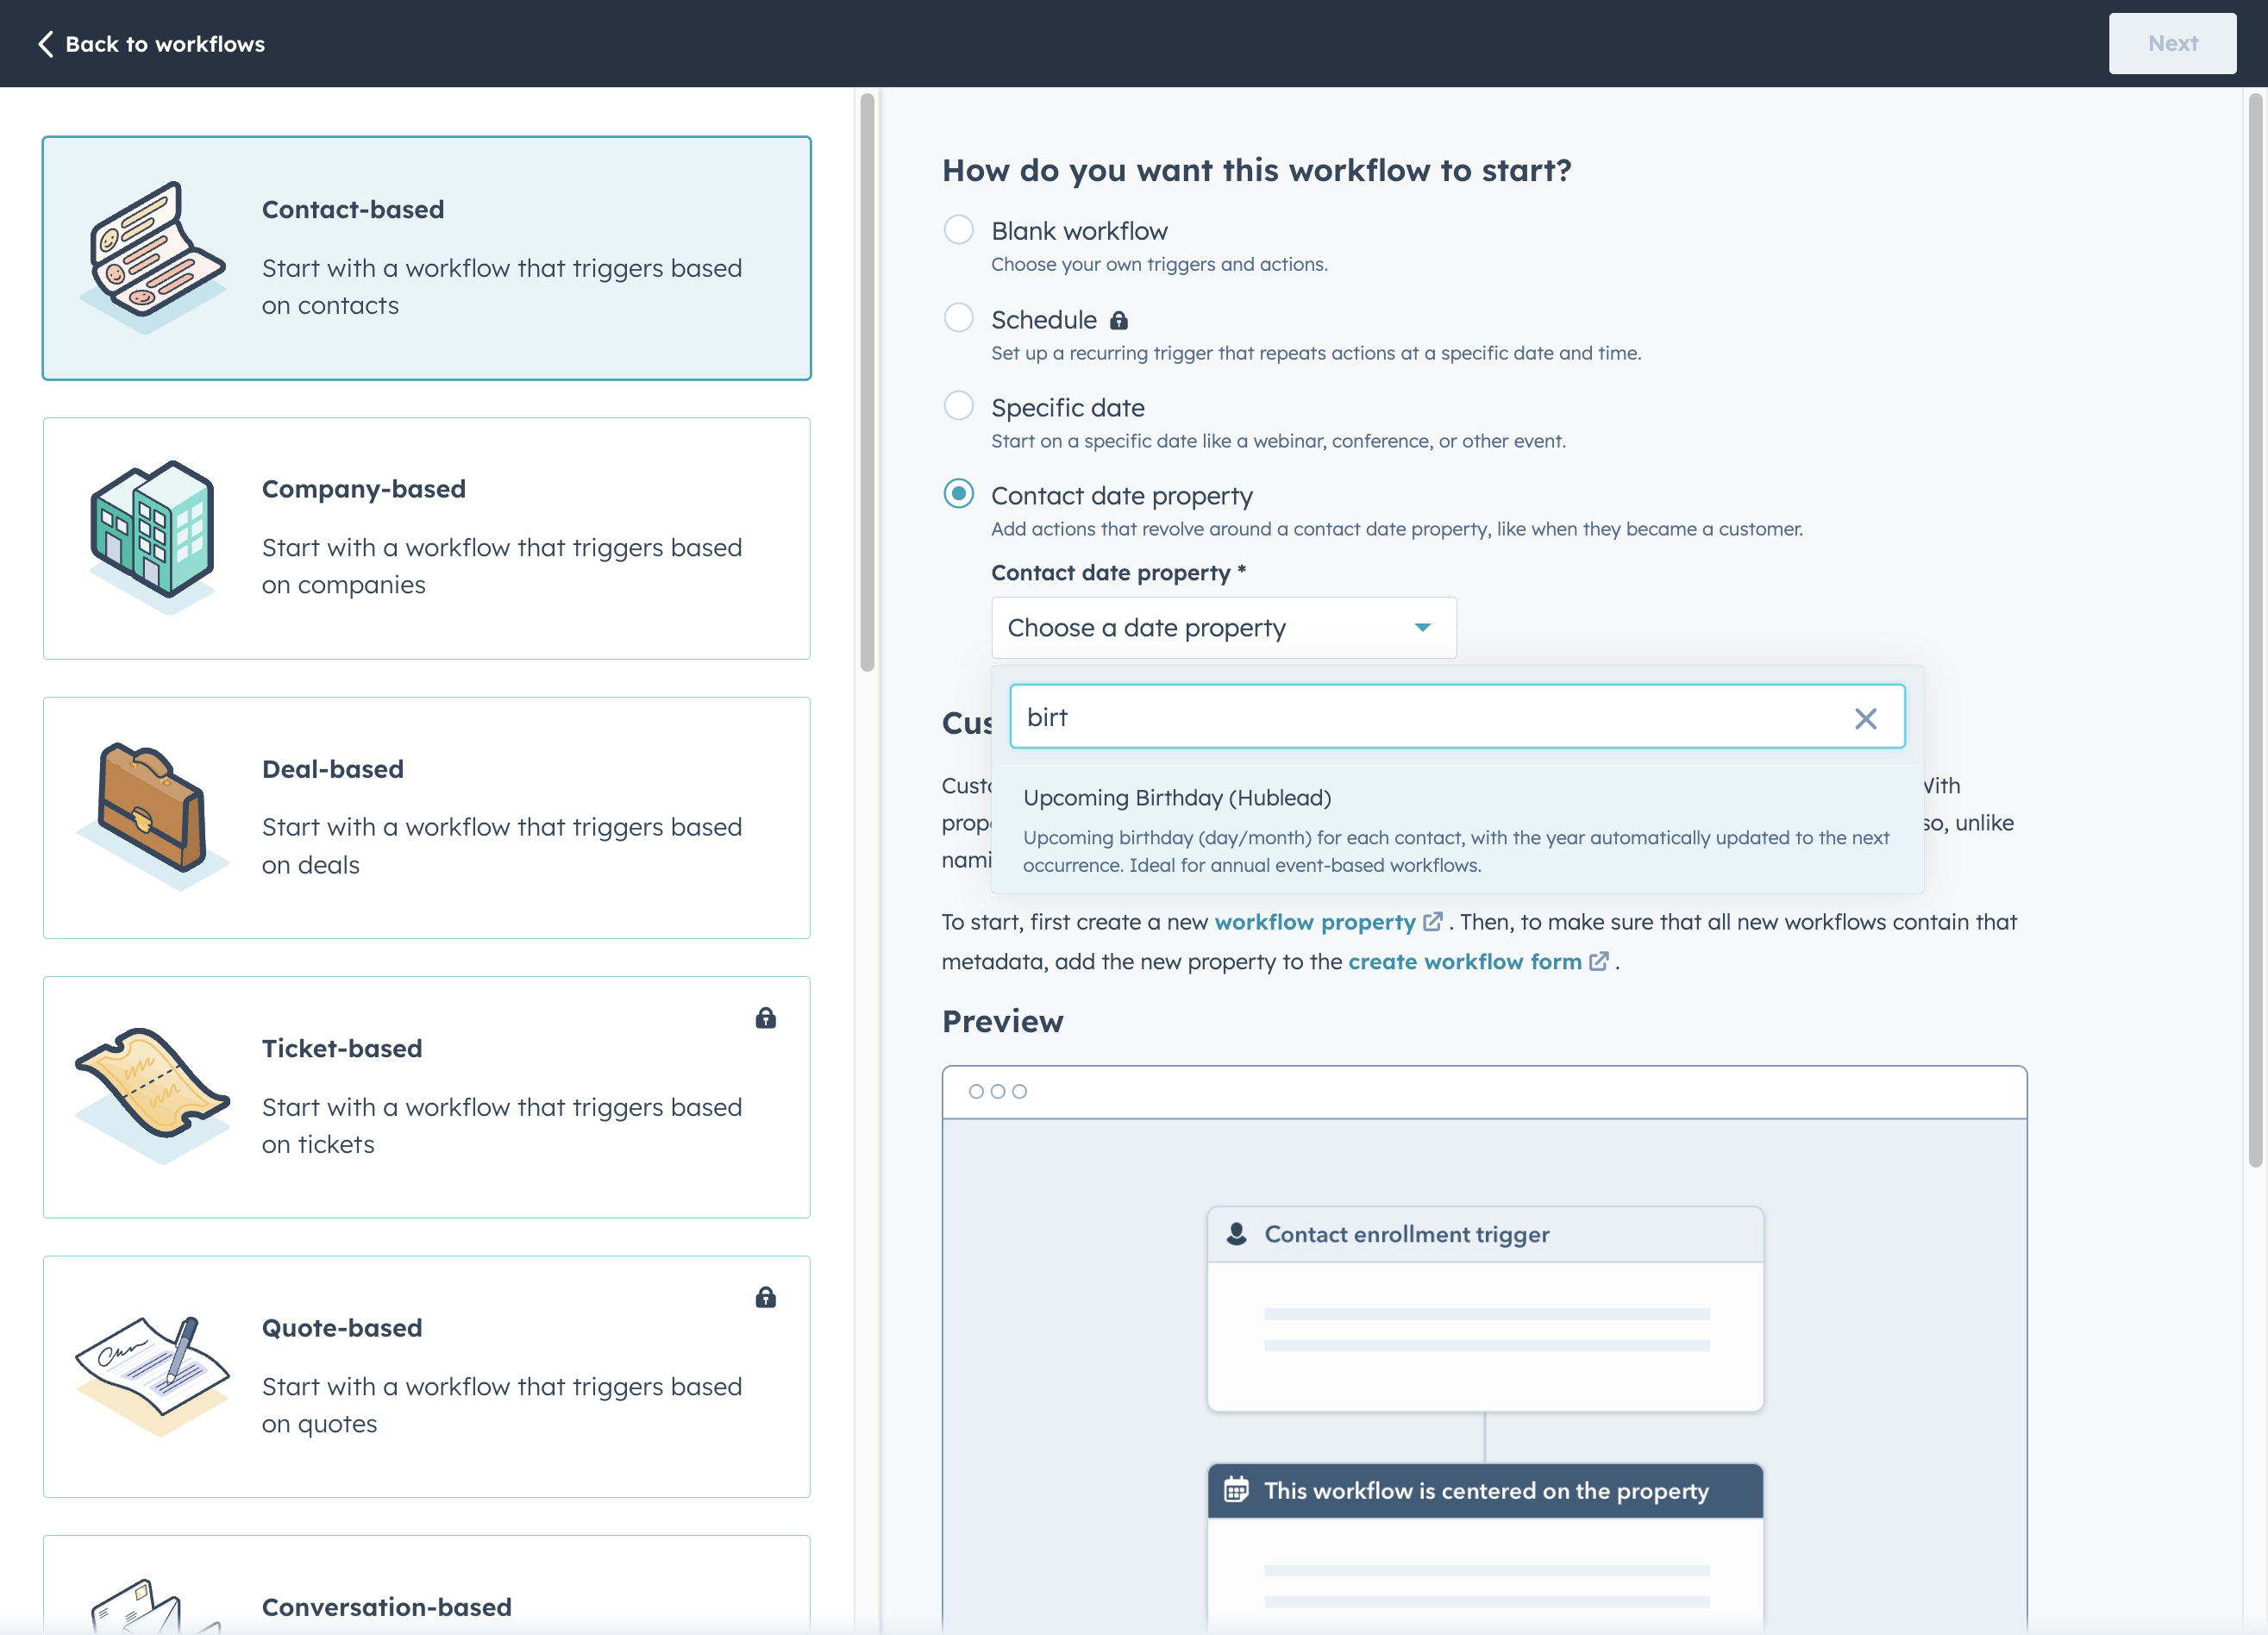Click the dropdown caret arrow of date property
Image resolution: width=2268 pixels, height=1635 pixels.
(1422, 628)
